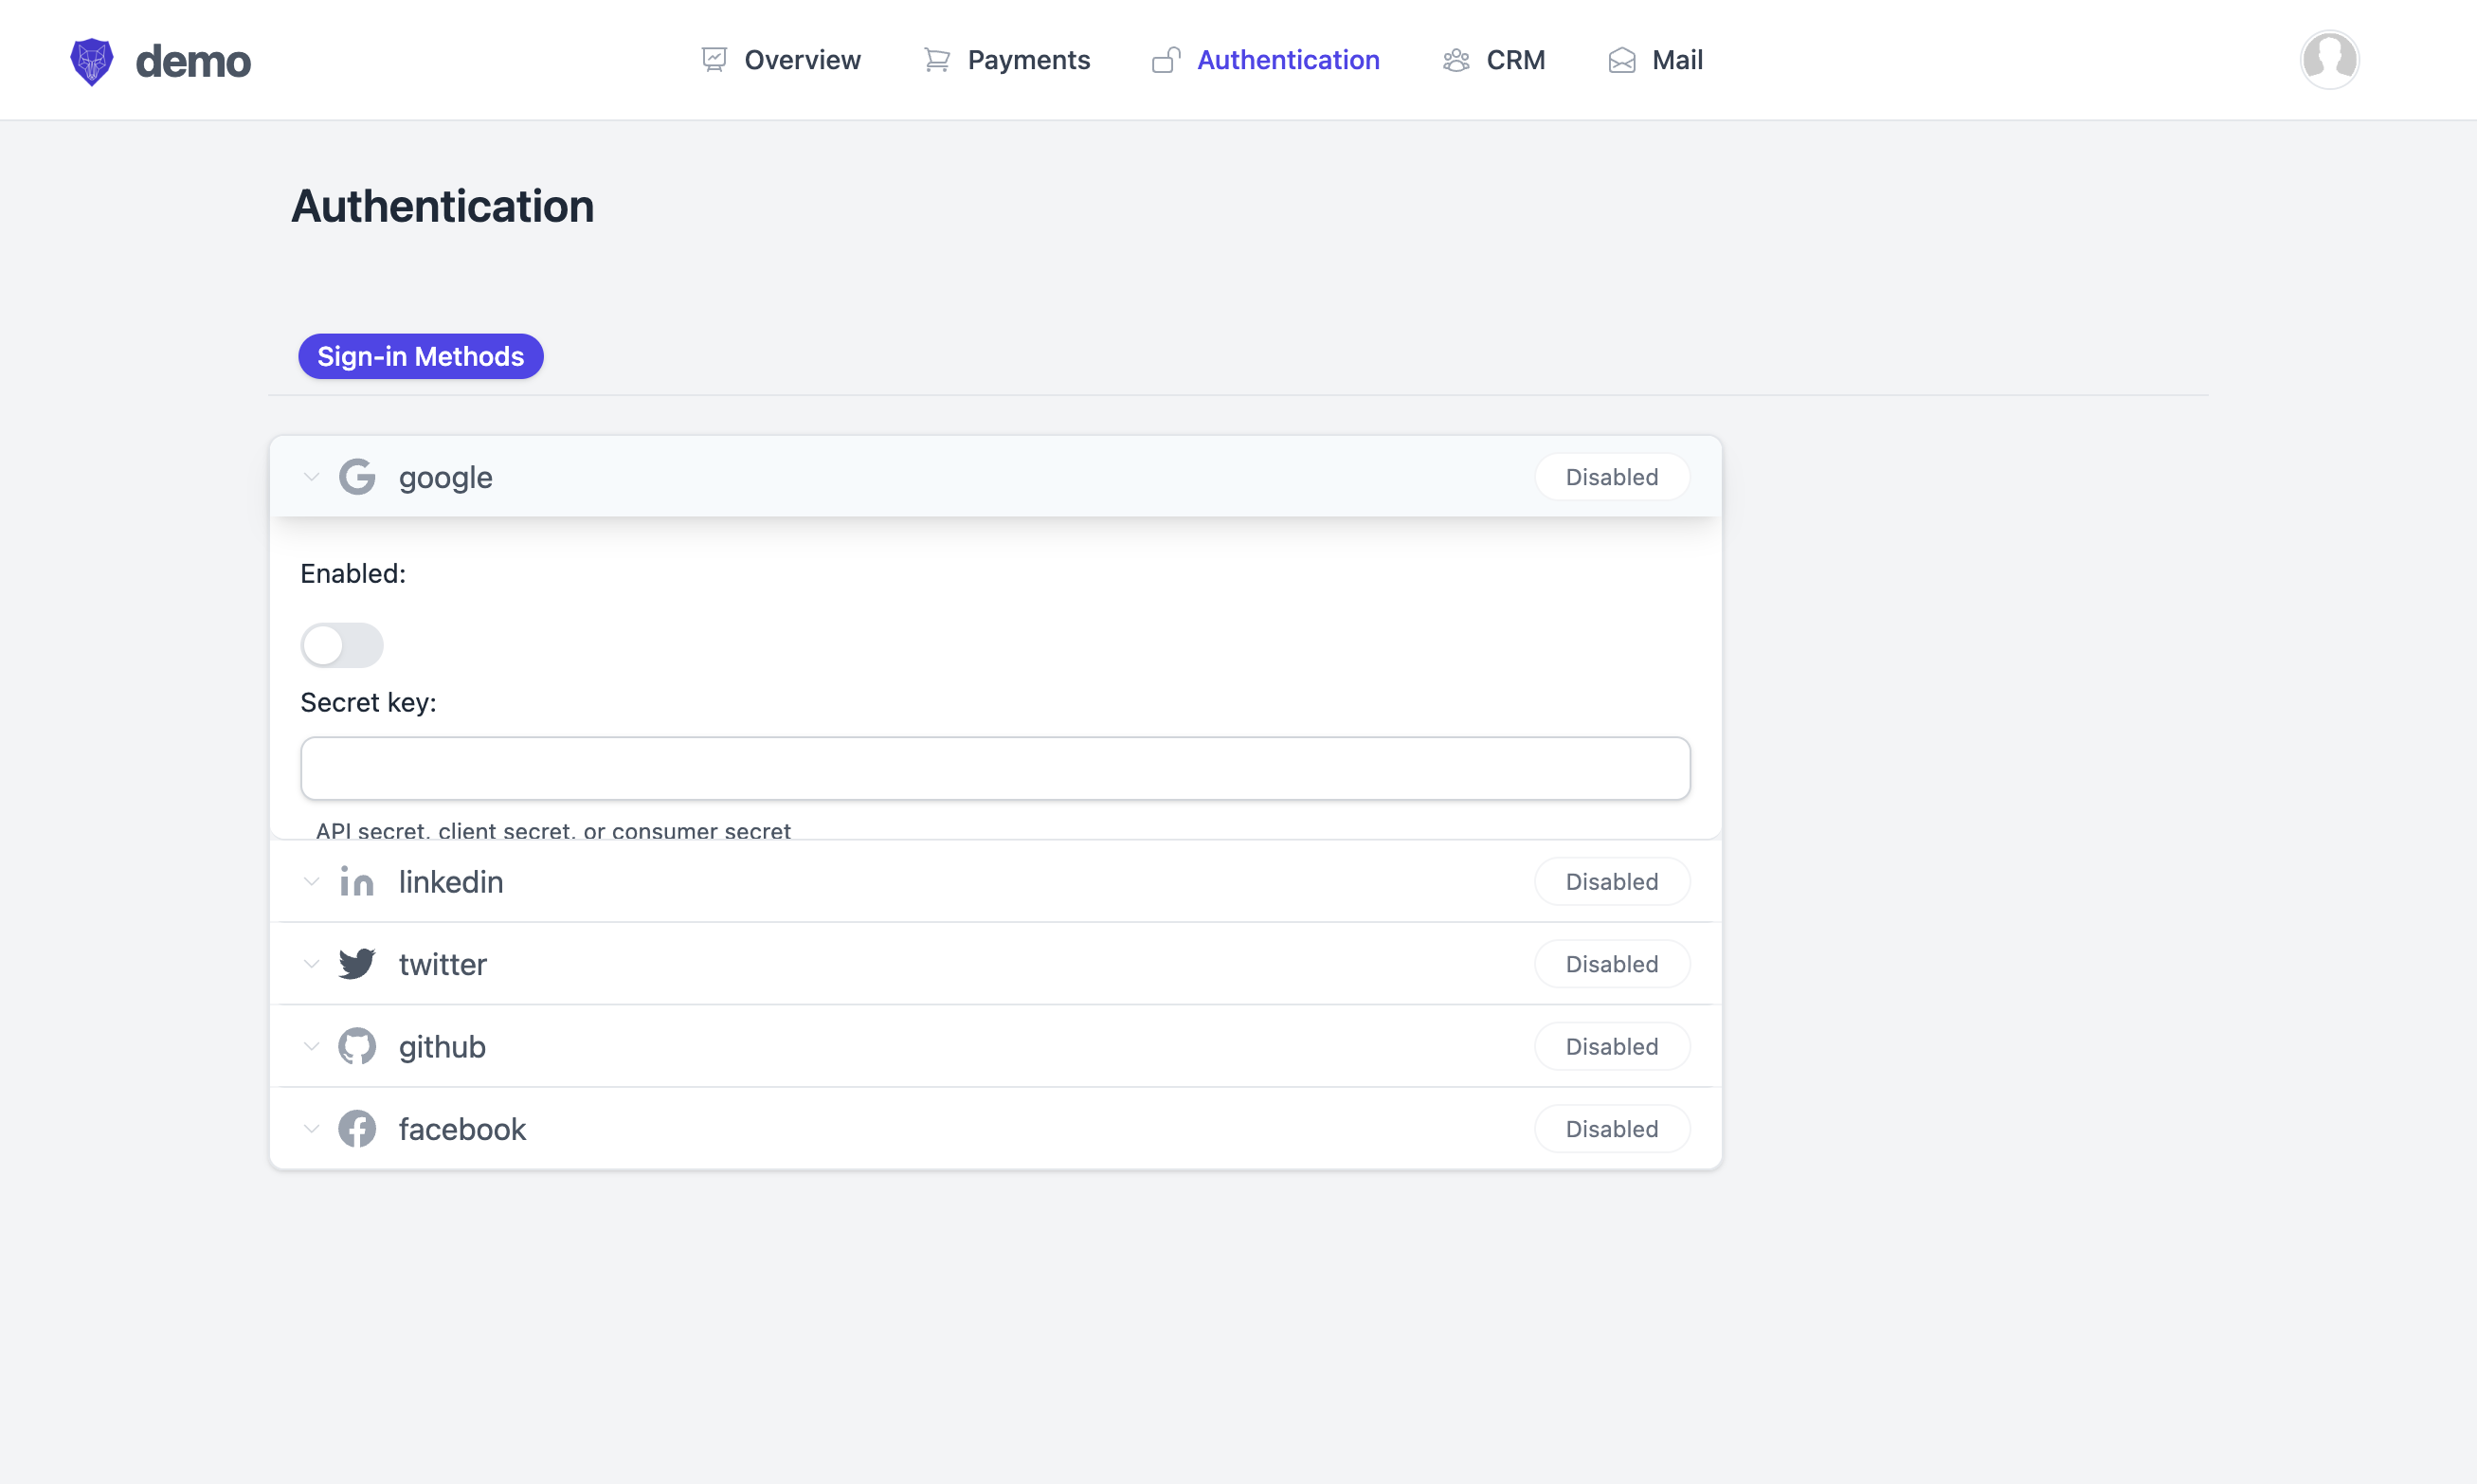Viewport: 2477px width, 1484px height.
Task: Click the facebook provider label
Action: tap(462, 1129)
